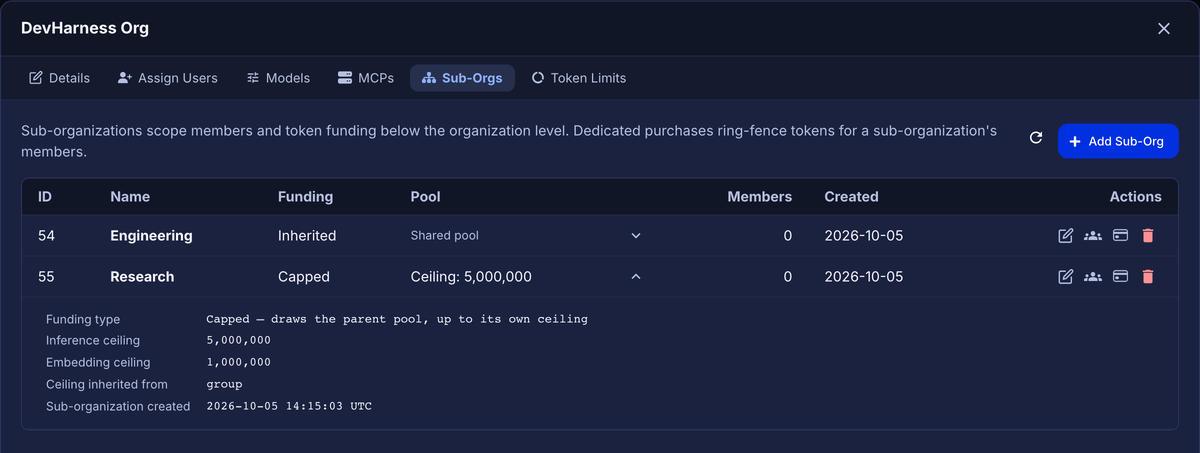Manage members of Engineering sub-org
Screen dimensions: 1200x453
[x=1093, y=236]
